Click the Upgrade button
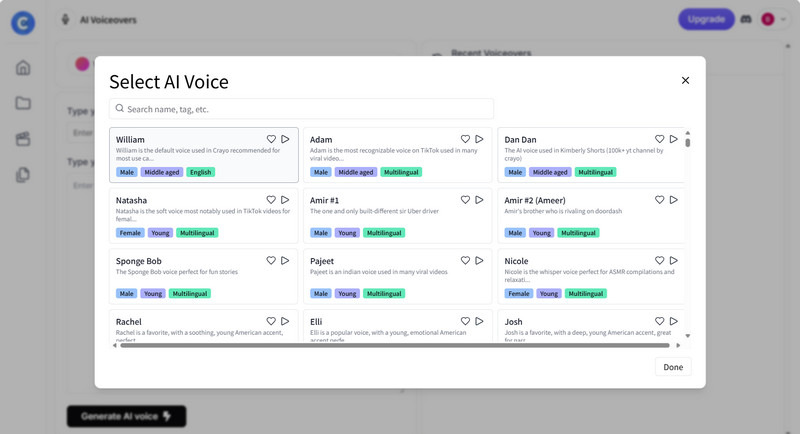The width and height of the screenshot is (800, 434). (x=706, y=19)
